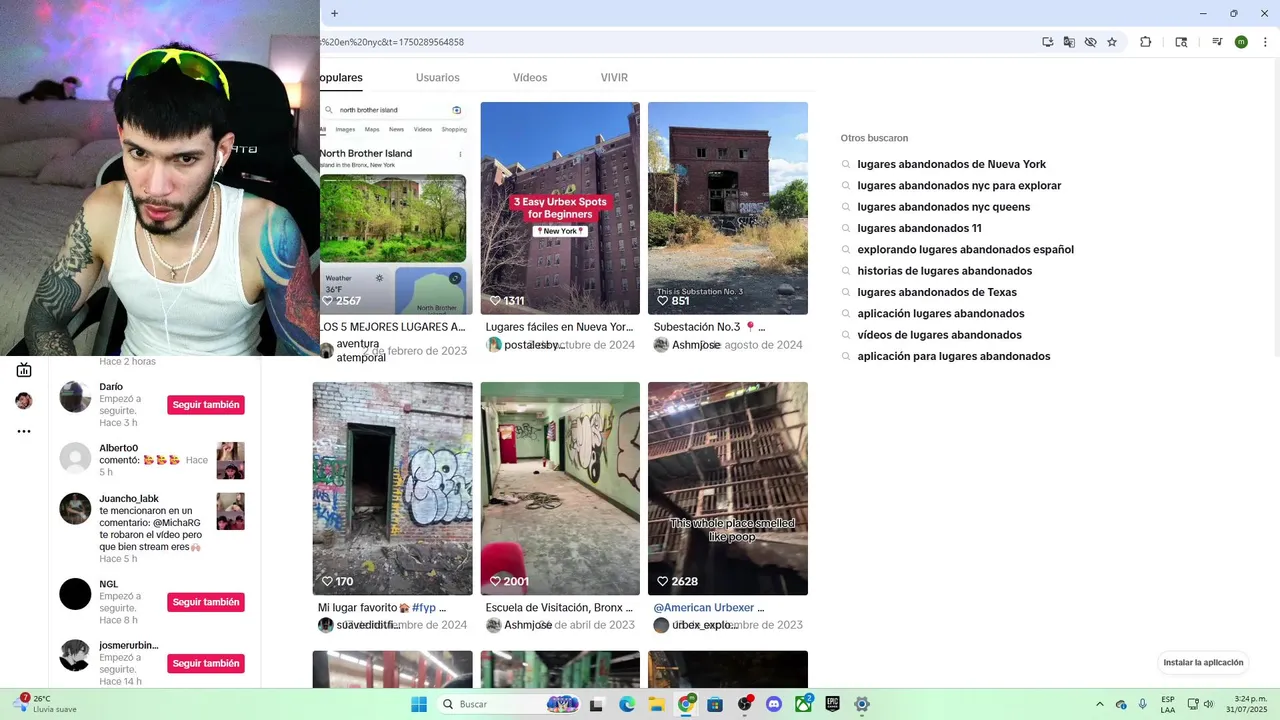Open OBS Studio from taskbar
The width and height of the screenshot is (1280, 720).
click(745, 704)
